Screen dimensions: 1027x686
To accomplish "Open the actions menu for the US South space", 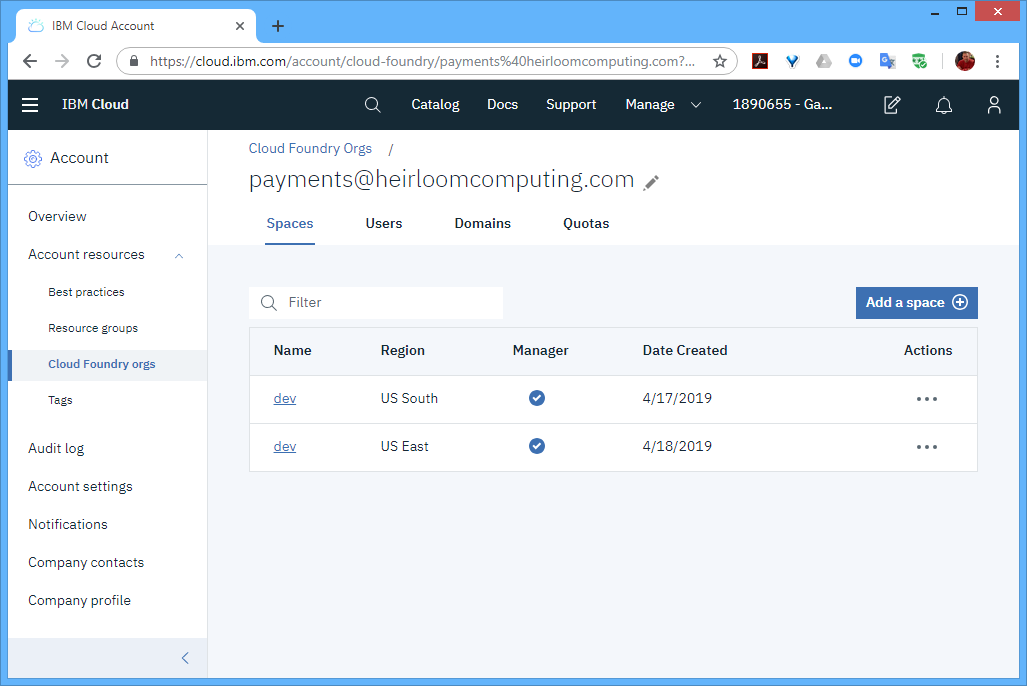I will 927,399.
